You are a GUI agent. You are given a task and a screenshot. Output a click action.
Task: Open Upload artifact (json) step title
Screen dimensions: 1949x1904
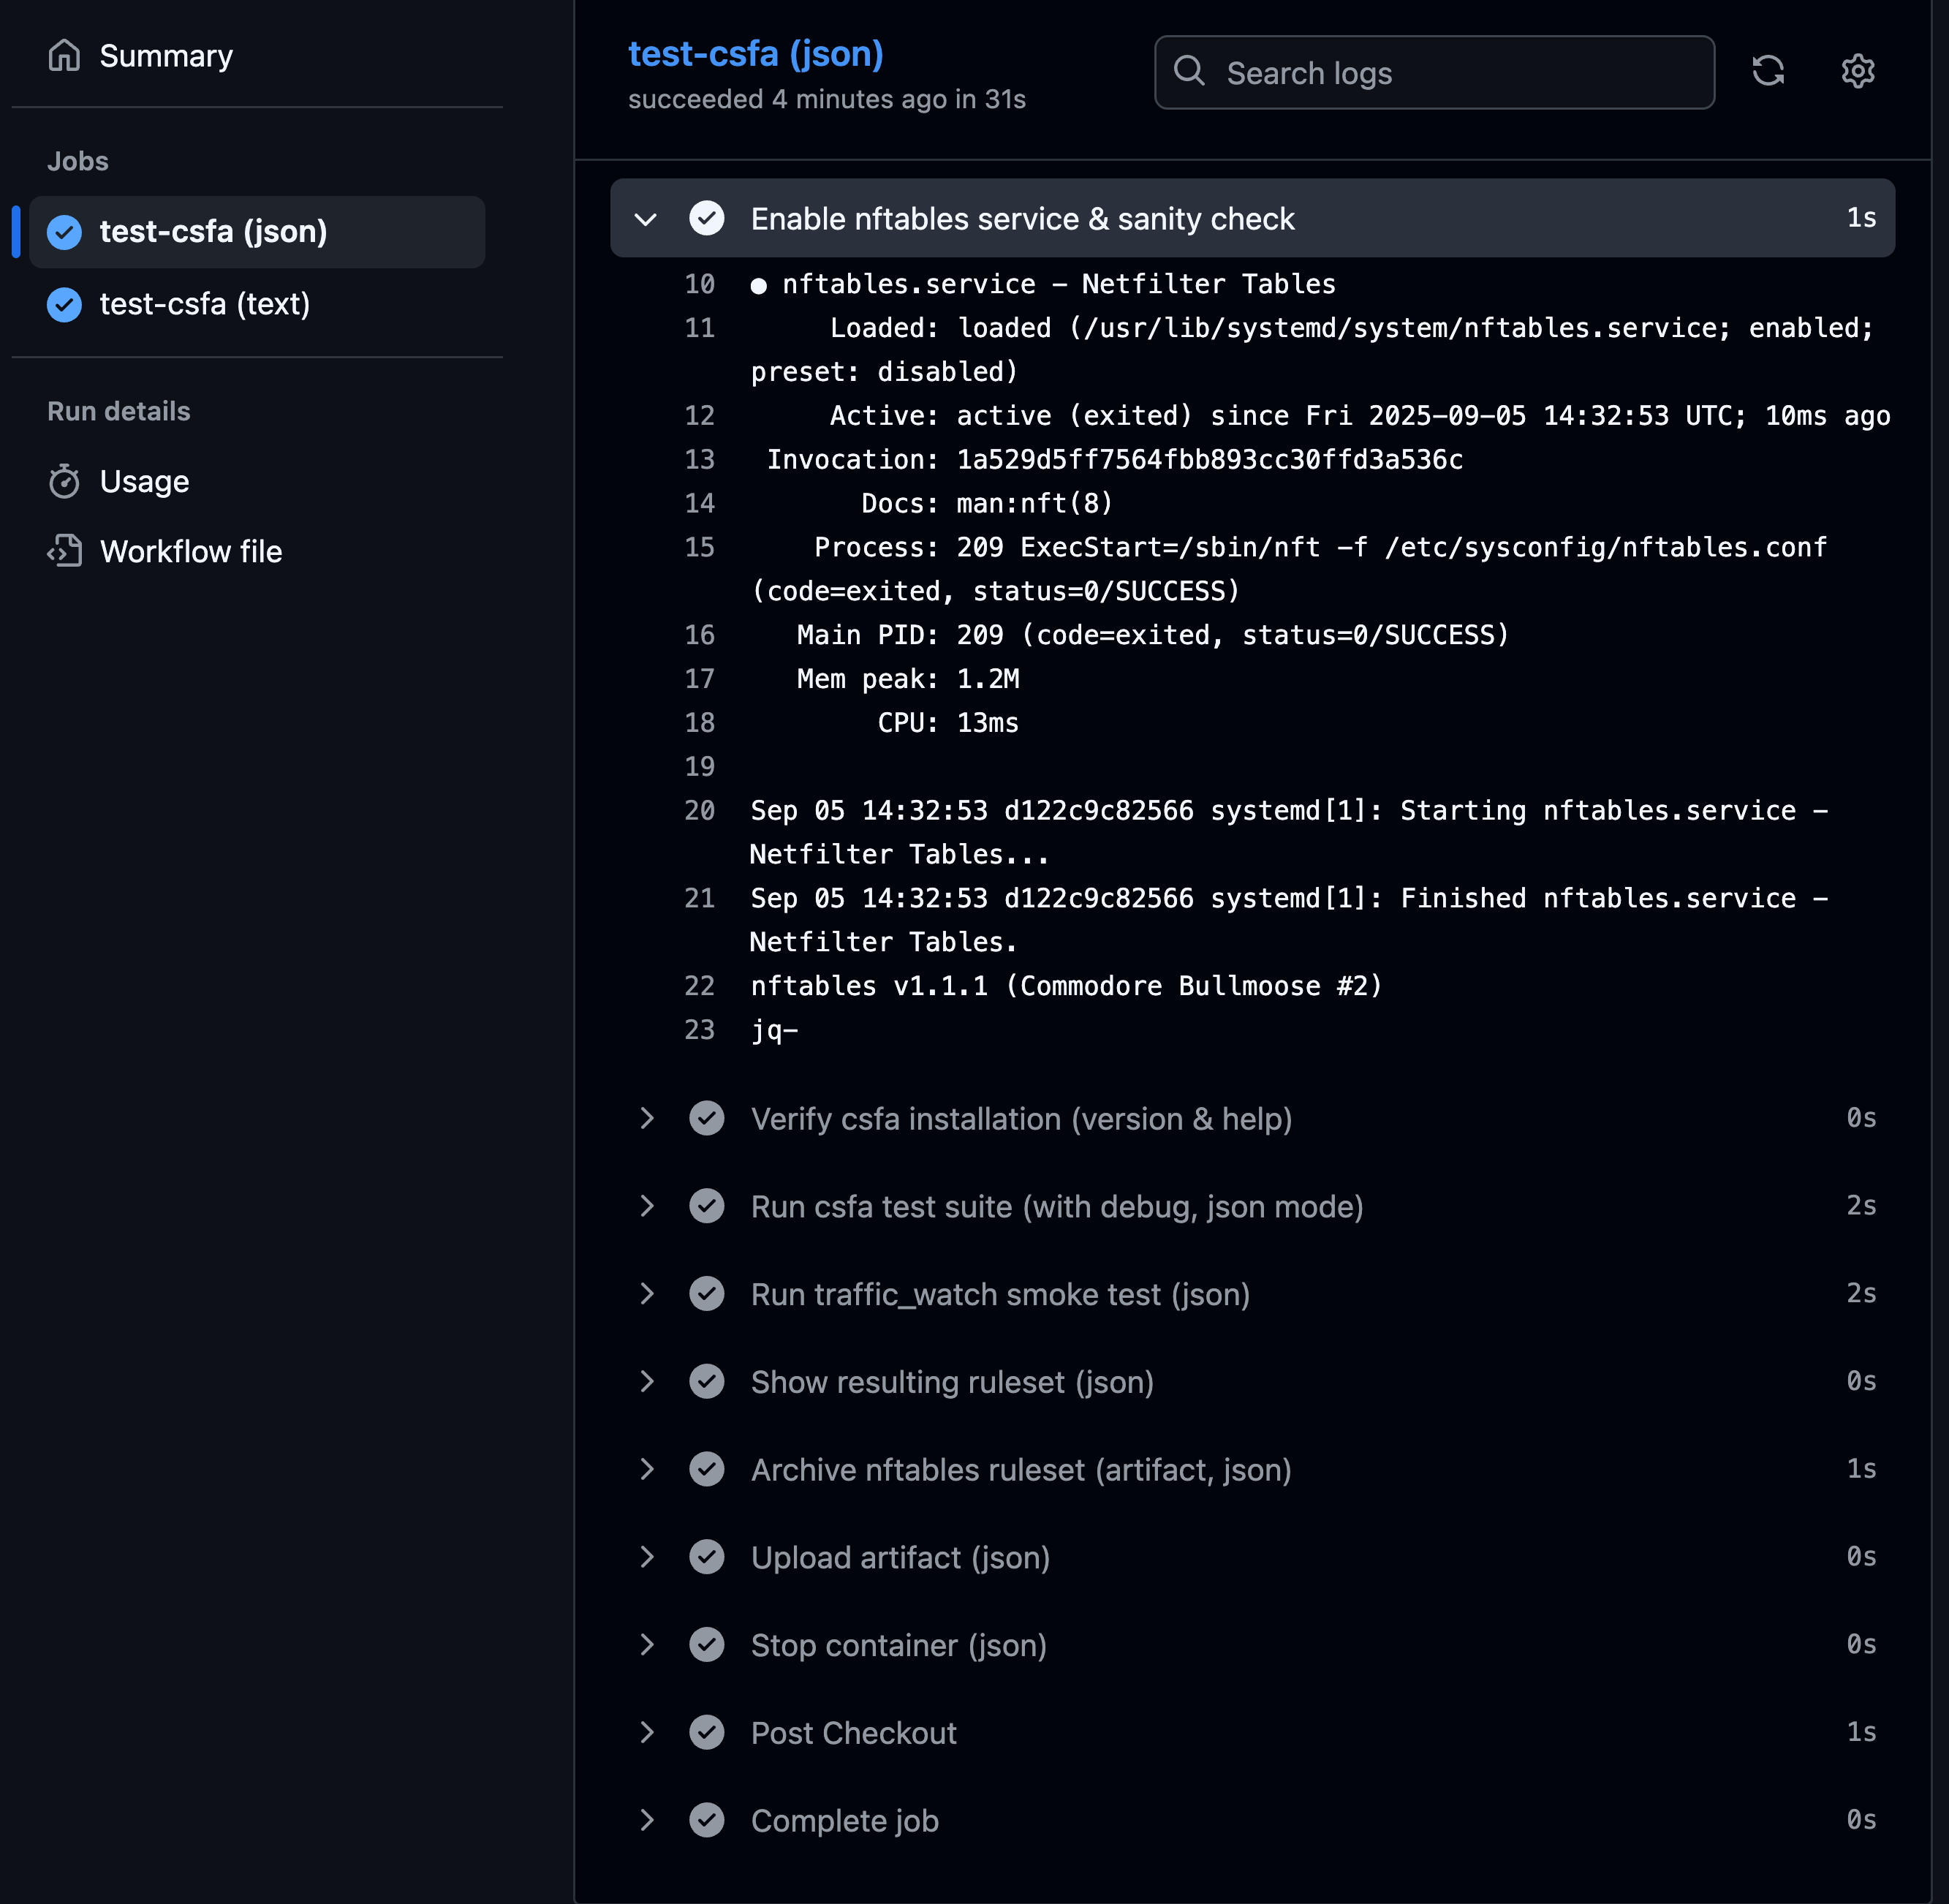coord(900,1558)
